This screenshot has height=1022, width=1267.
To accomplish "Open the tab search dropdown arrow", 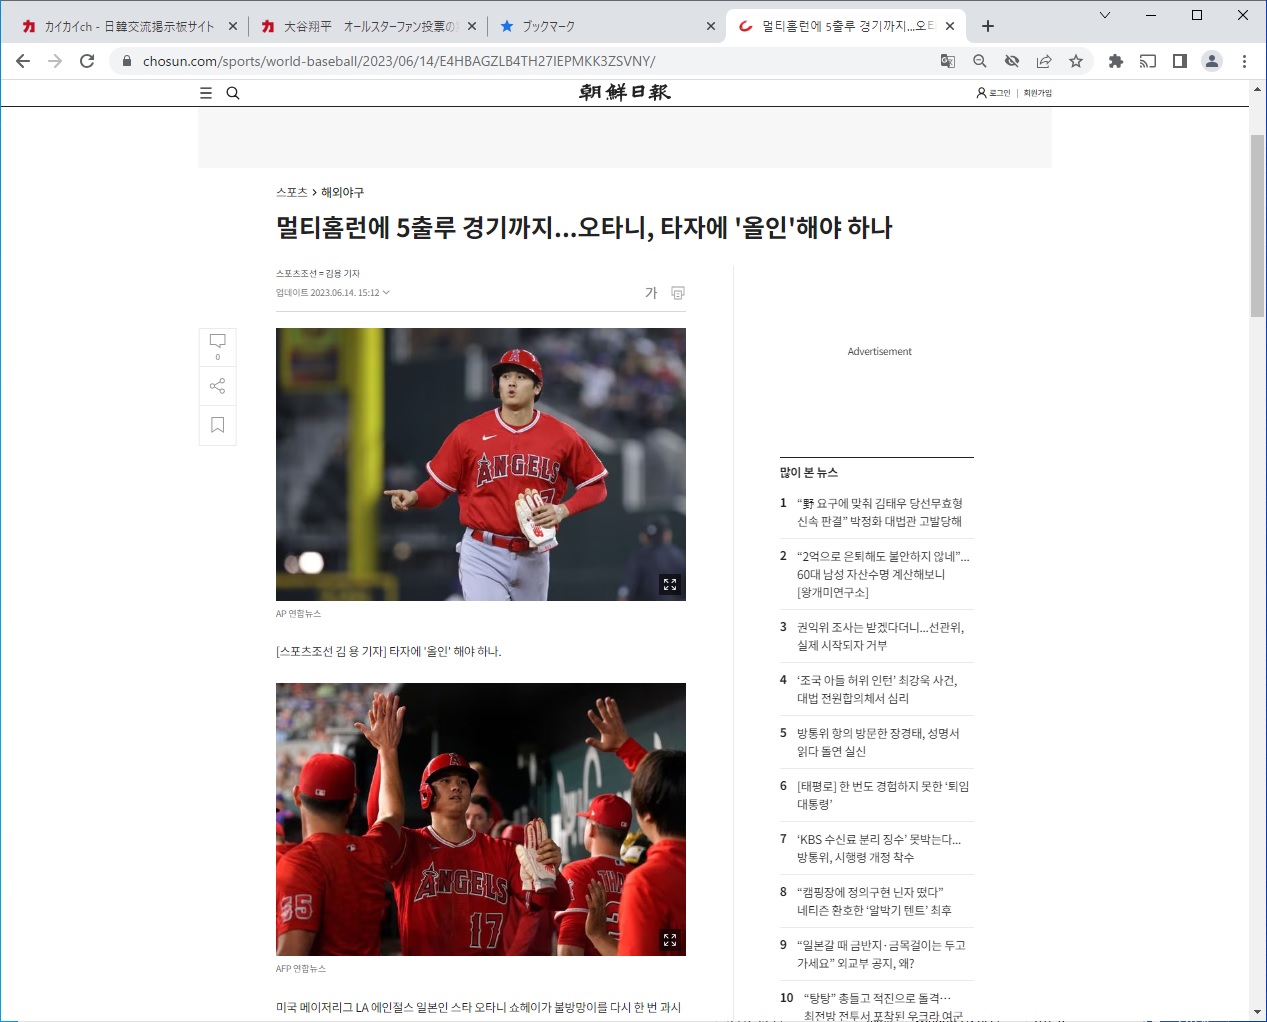I will coord(1105,15).
